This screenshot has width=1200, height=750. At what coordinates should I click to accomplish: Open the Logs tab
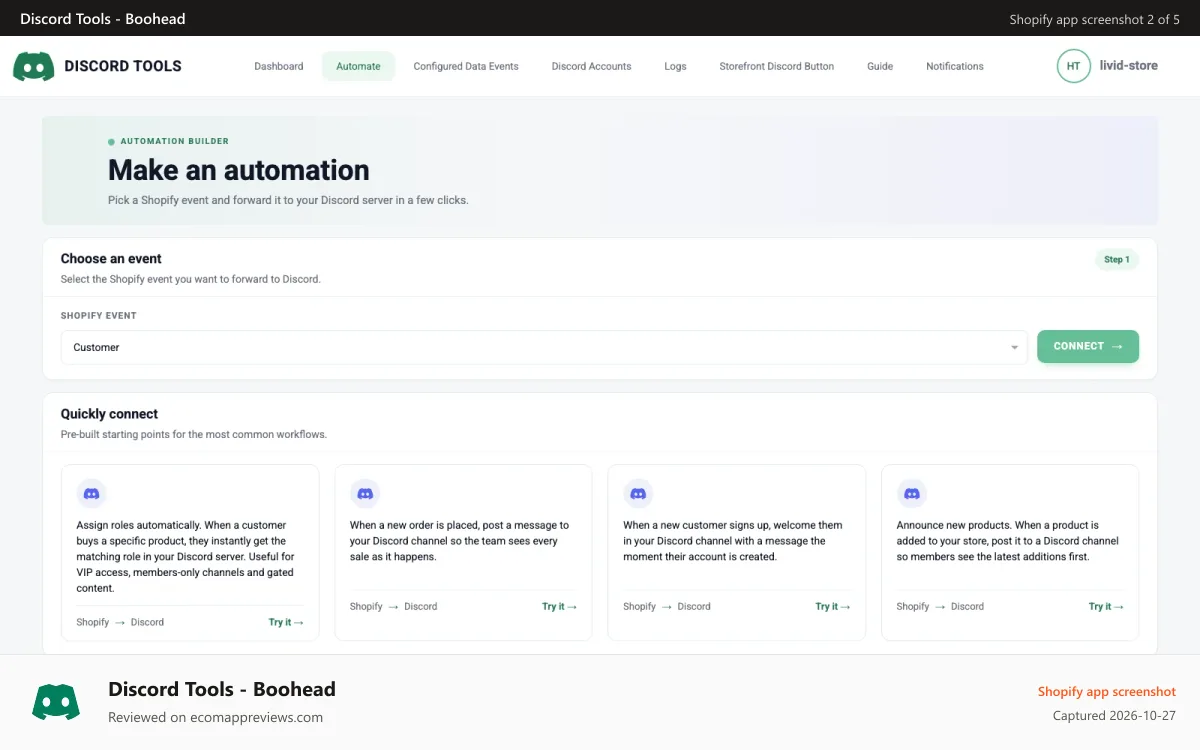point(675,66)
